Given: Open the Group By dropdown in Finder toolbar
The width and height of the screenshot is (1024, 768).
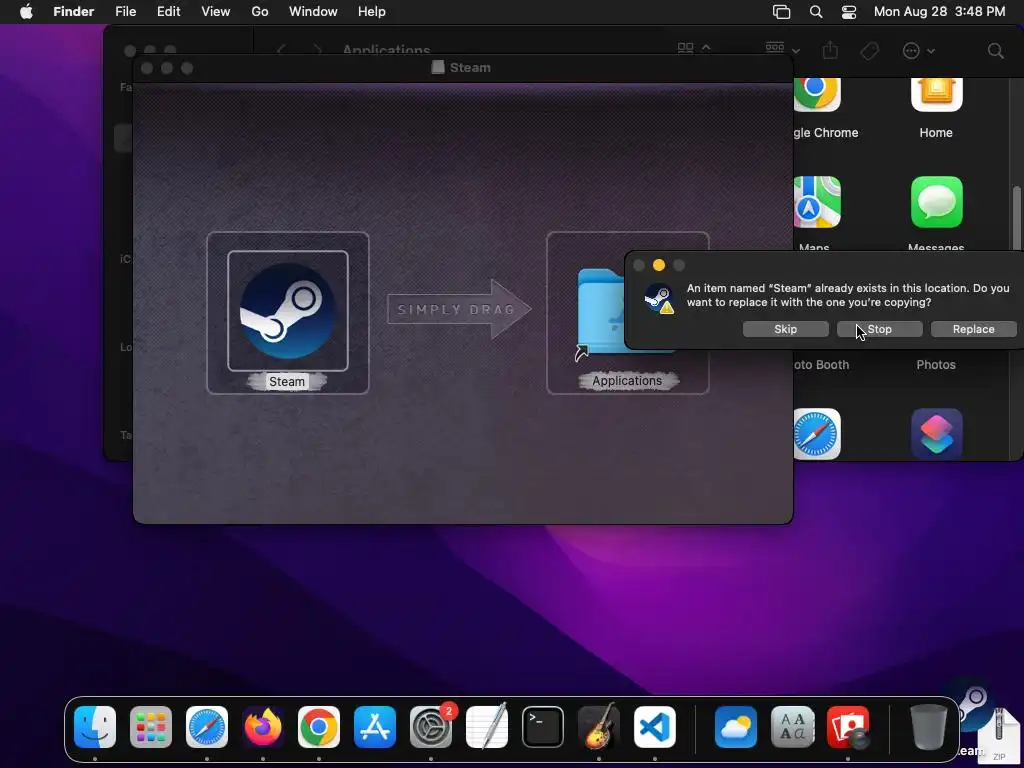Looking at the screenshot, I should pyautogui.click(x=782, y=50).
